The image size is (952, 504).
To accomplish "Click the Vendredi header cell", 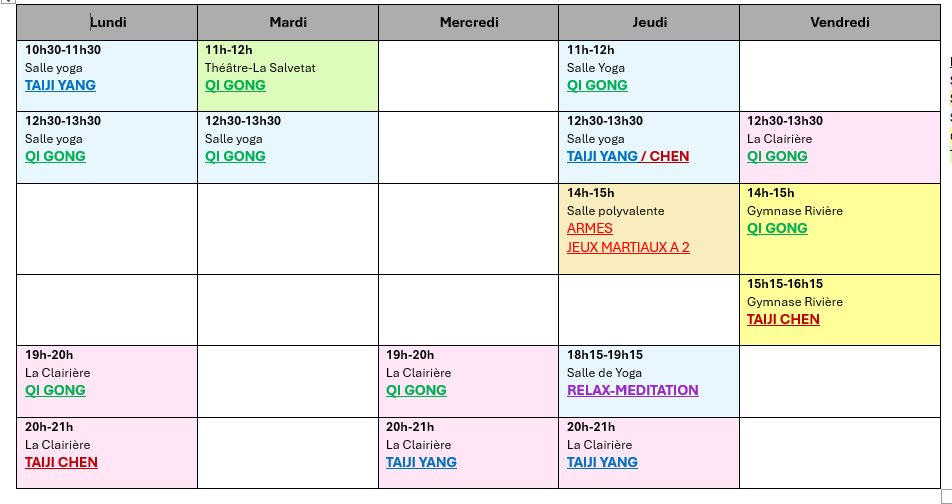I will (x=839, y=22).
